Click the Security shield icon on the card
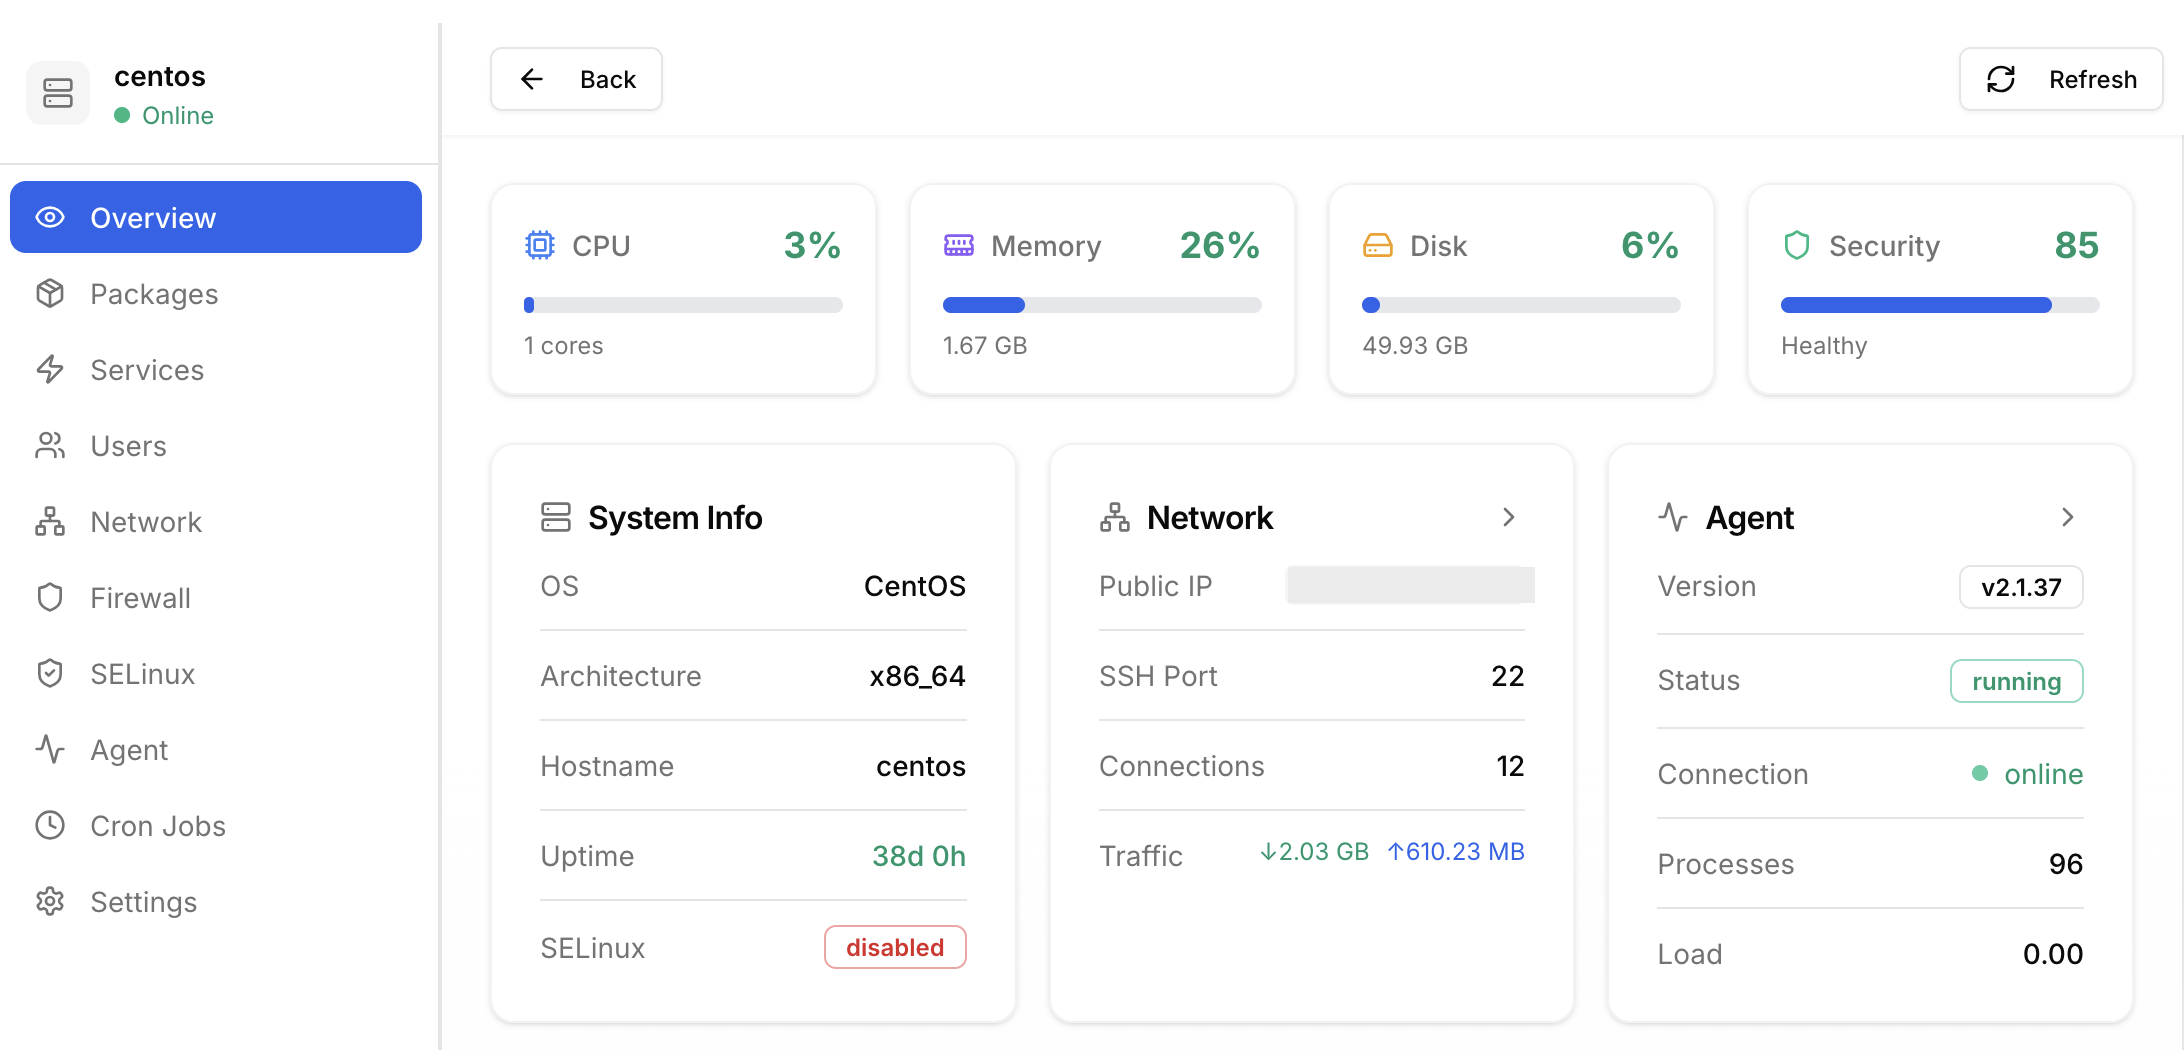 tap(1796, 244)
